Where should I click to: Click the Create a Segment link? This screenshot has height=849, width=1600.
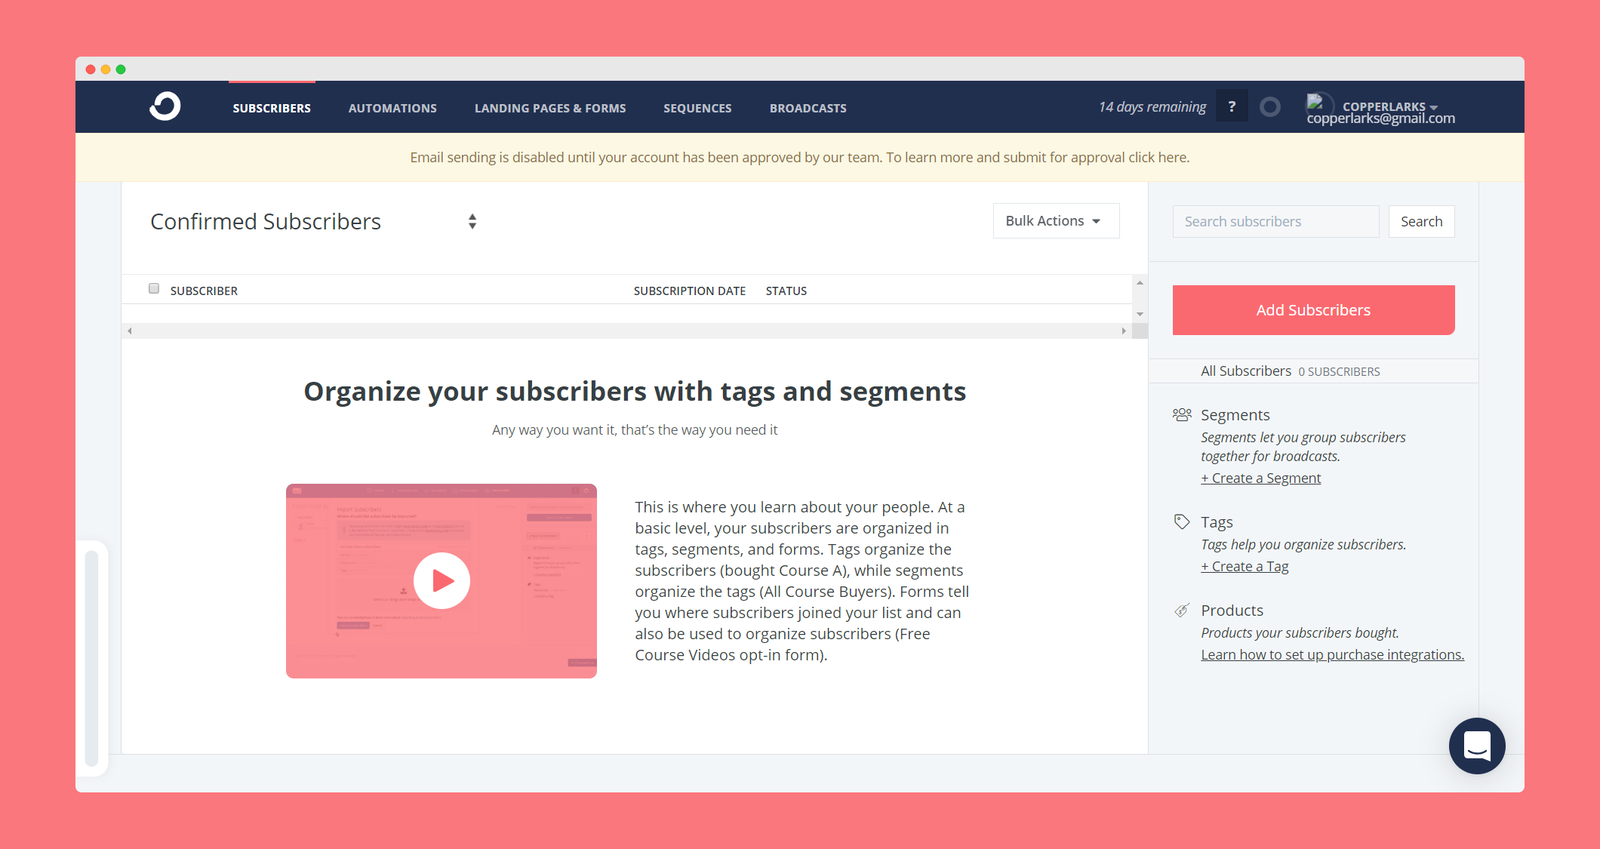pos(1261,478)
